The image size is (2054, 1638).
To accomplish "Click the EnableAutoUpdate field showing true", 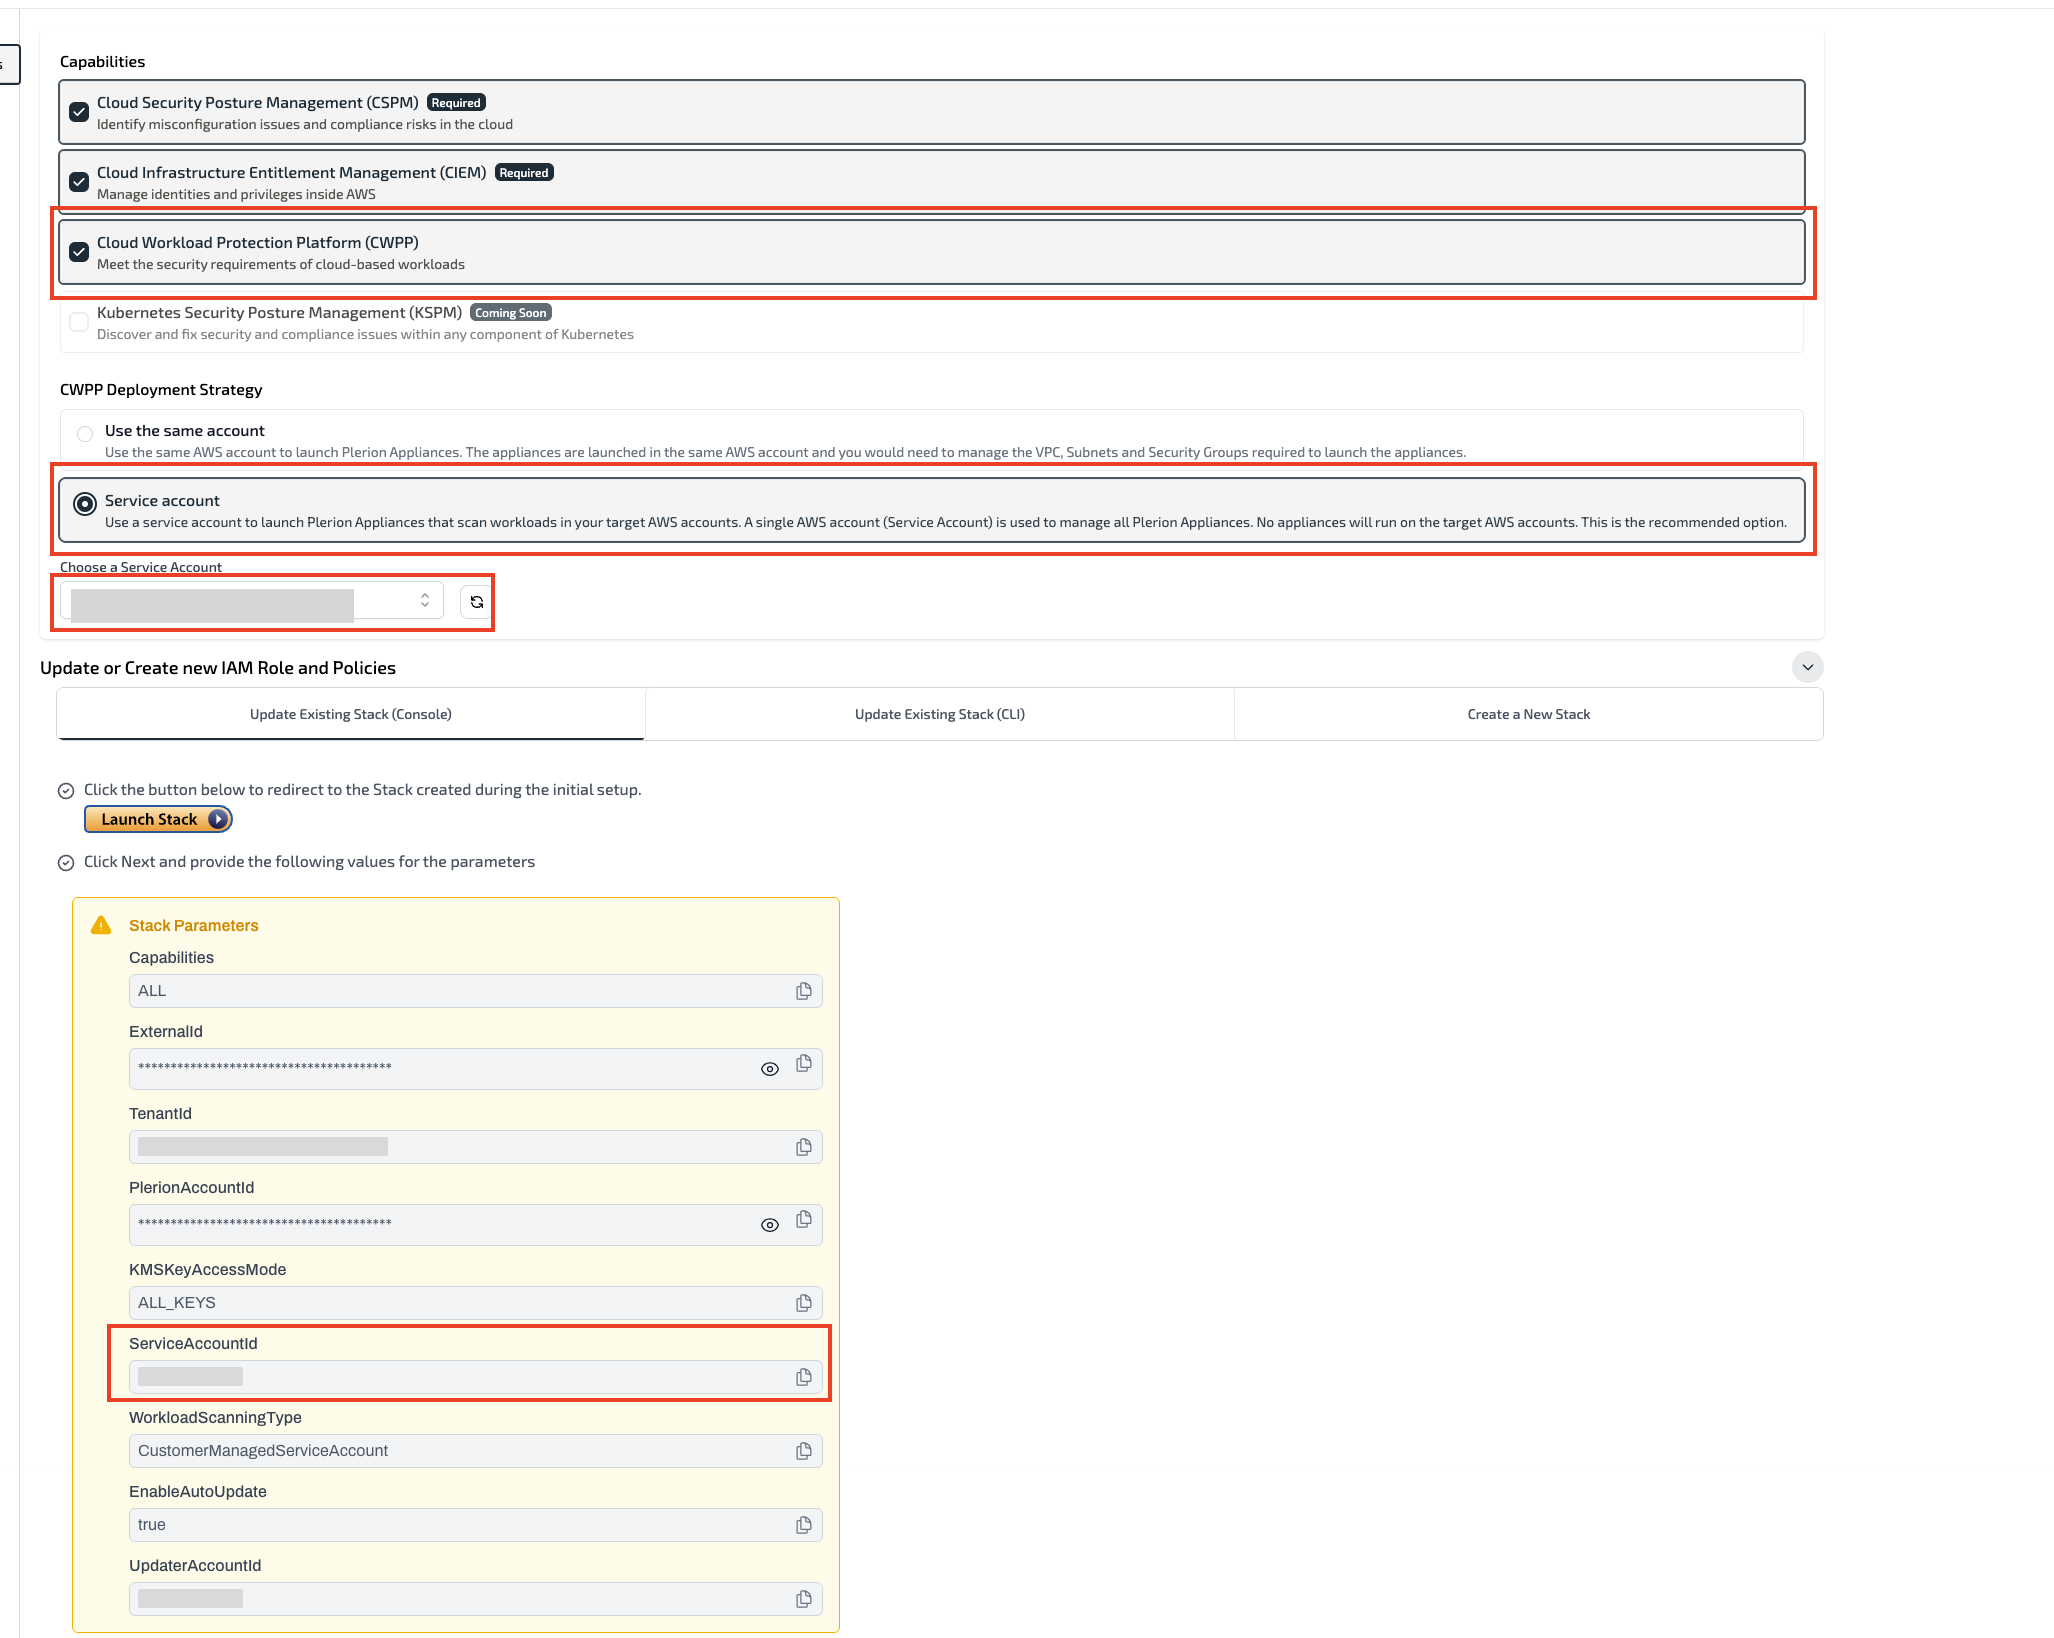I will click(476, 1525).
